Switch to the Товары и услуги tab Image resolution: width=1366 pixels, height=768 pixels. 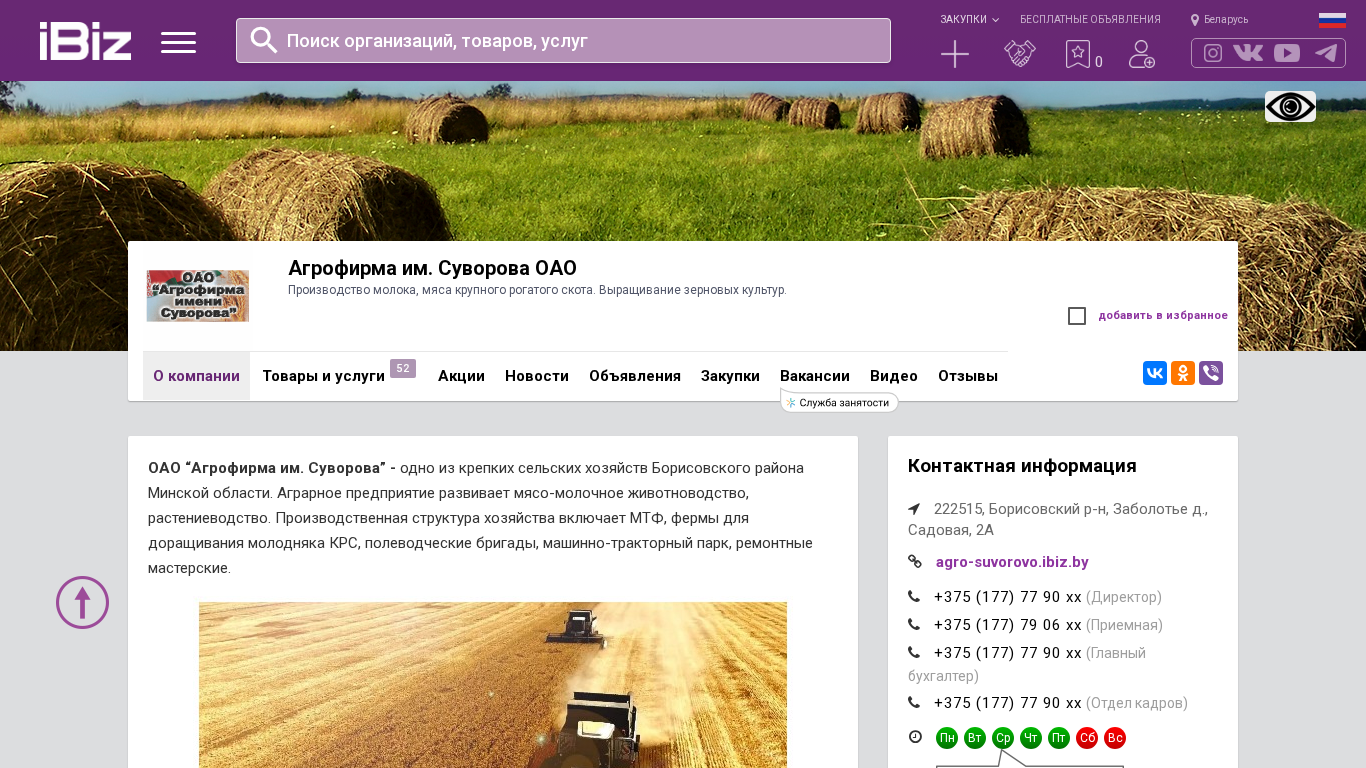pyautogui.click(x=323, y=376)
